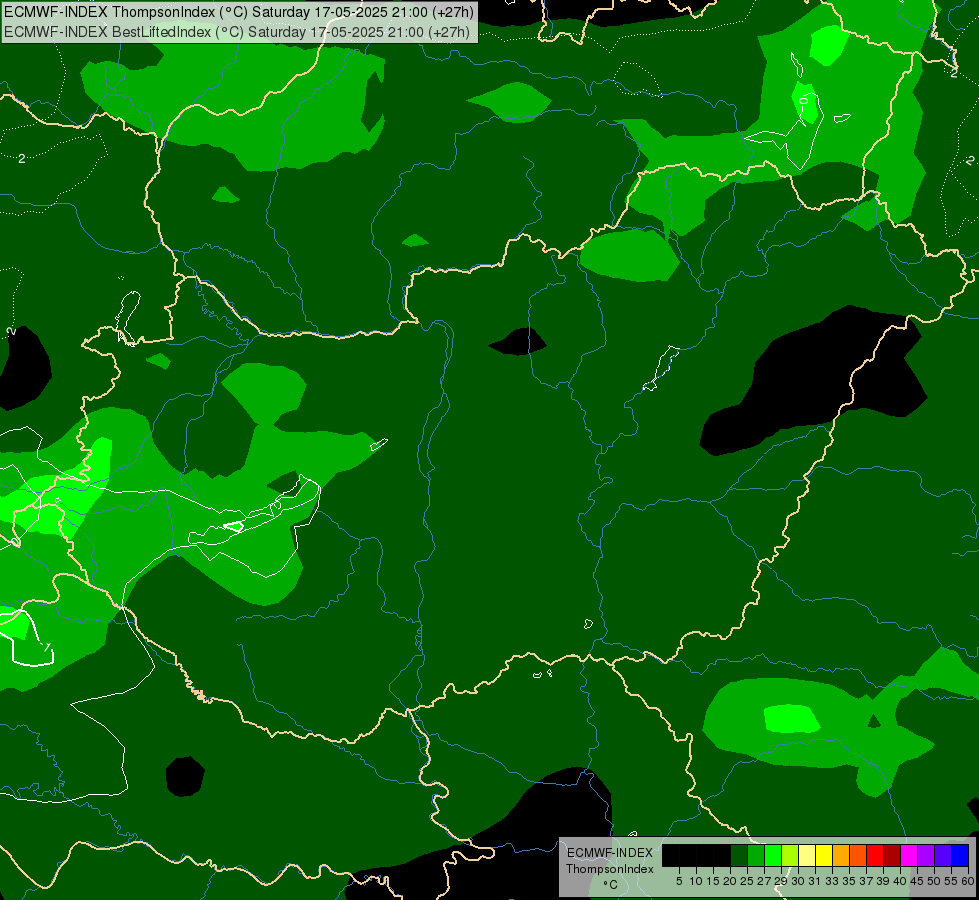
Task: Pick the yellow-green 29–30 legend swatch
Action: click(790, 855)
